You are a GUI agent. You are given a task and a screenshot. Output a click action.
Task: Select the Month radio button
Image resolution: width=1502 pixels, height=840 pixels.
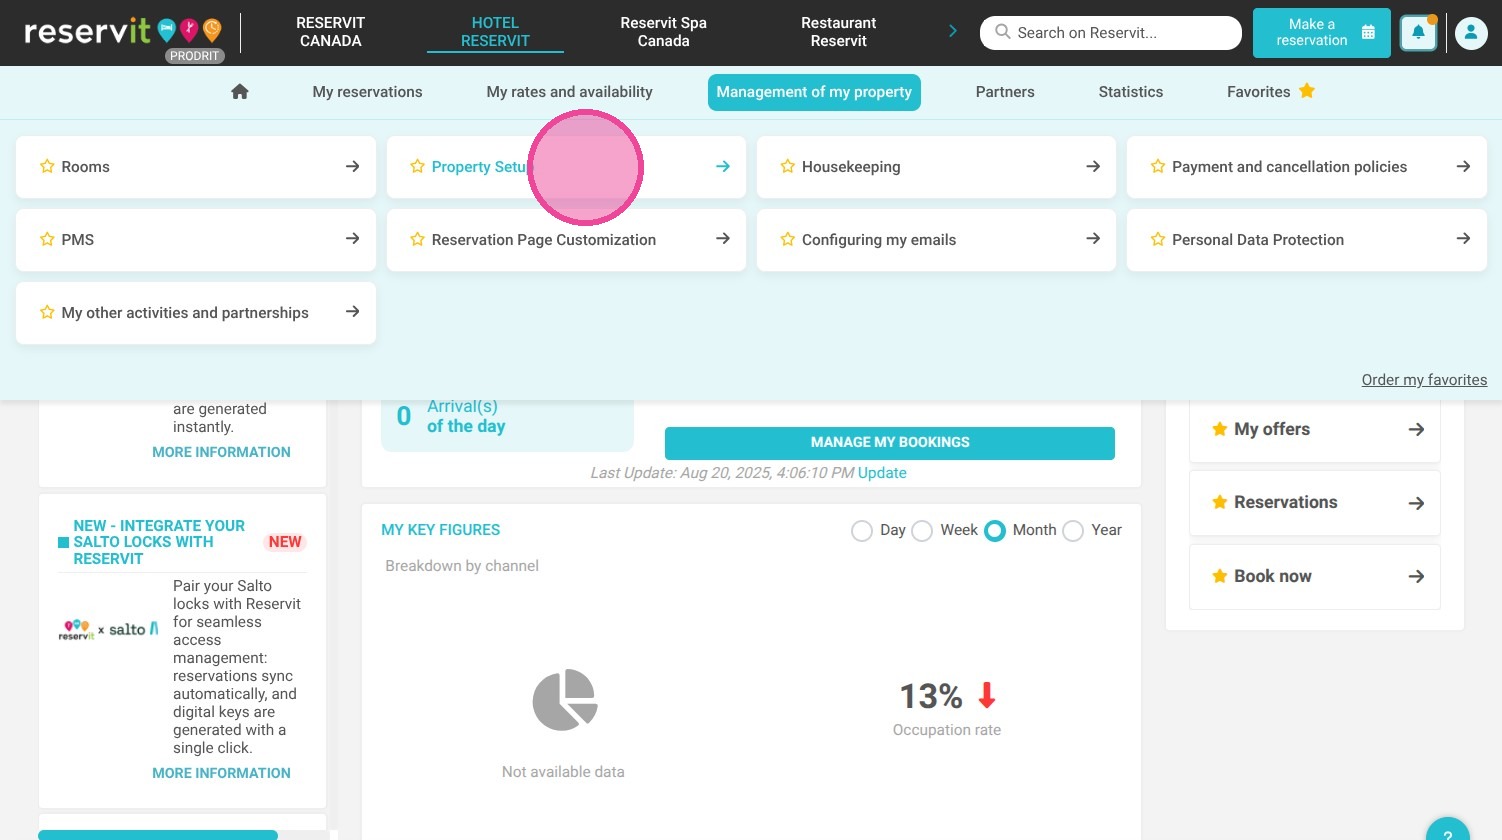[994, 531]
